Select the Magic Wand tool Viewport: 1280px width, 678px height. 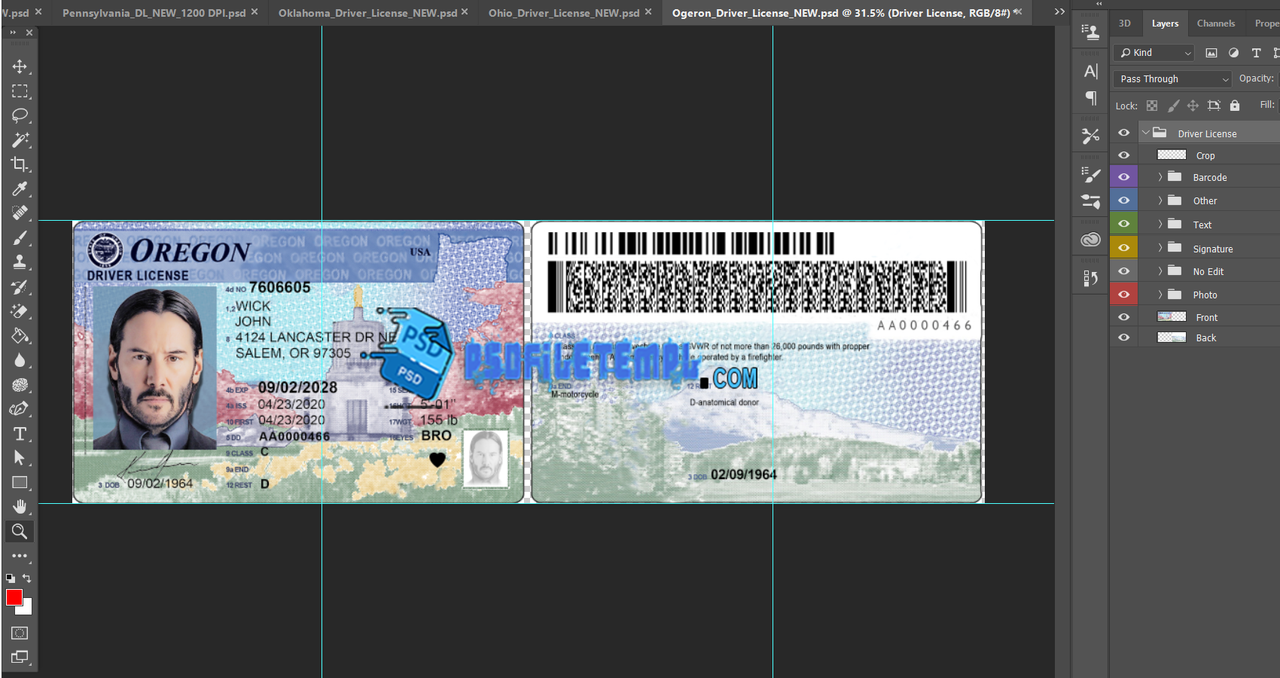pyautogui.click(x=19, y=140)
